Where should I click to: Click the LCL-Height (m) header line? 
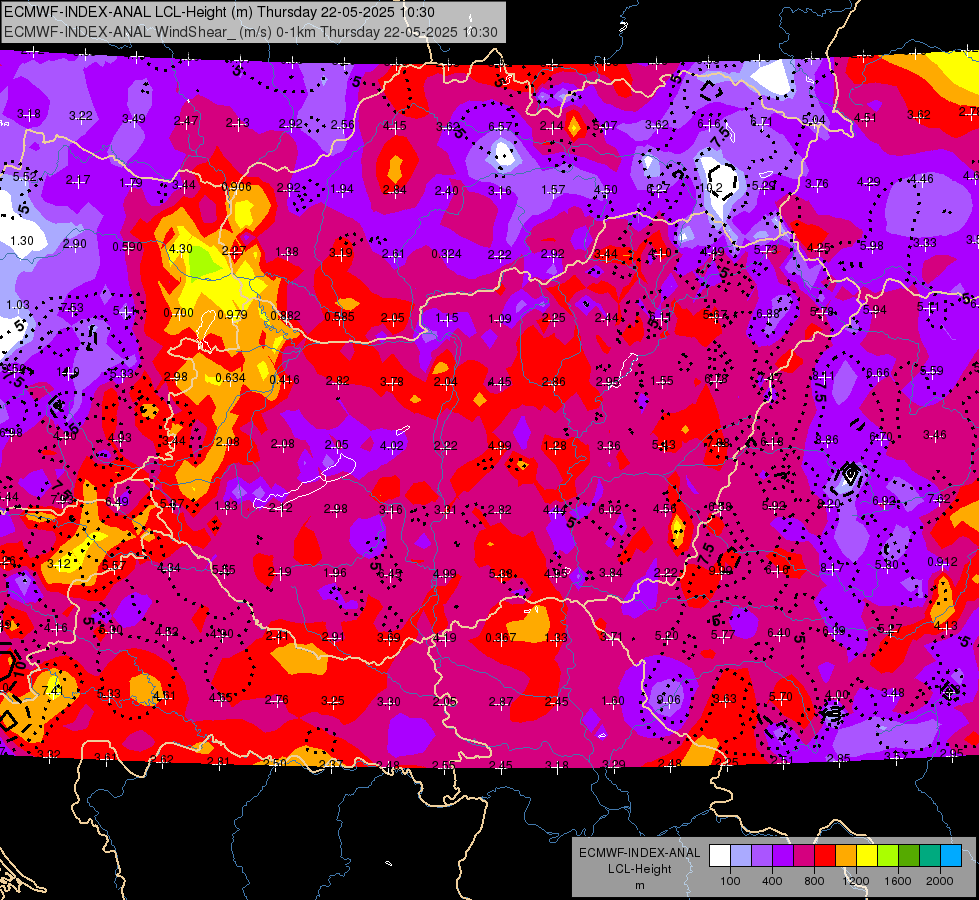(x=219, y=12)
